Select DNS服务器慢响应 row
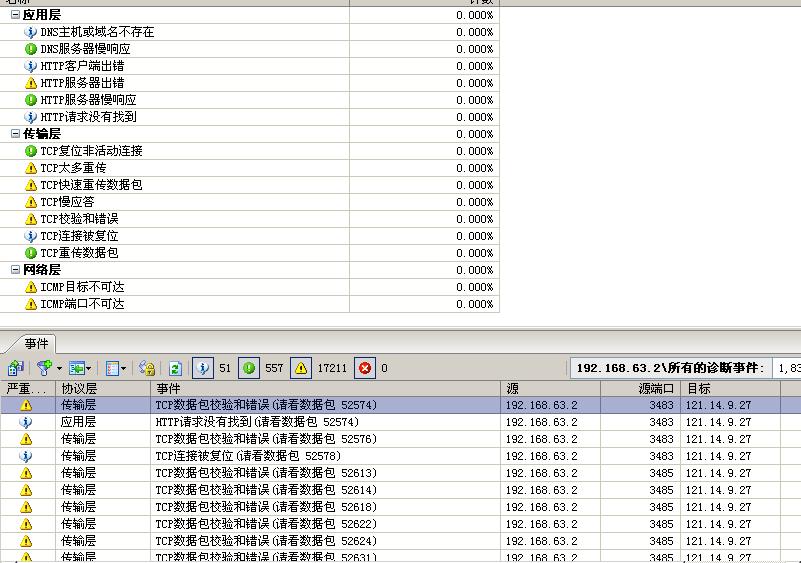801x563 pixels. (250, 49)
